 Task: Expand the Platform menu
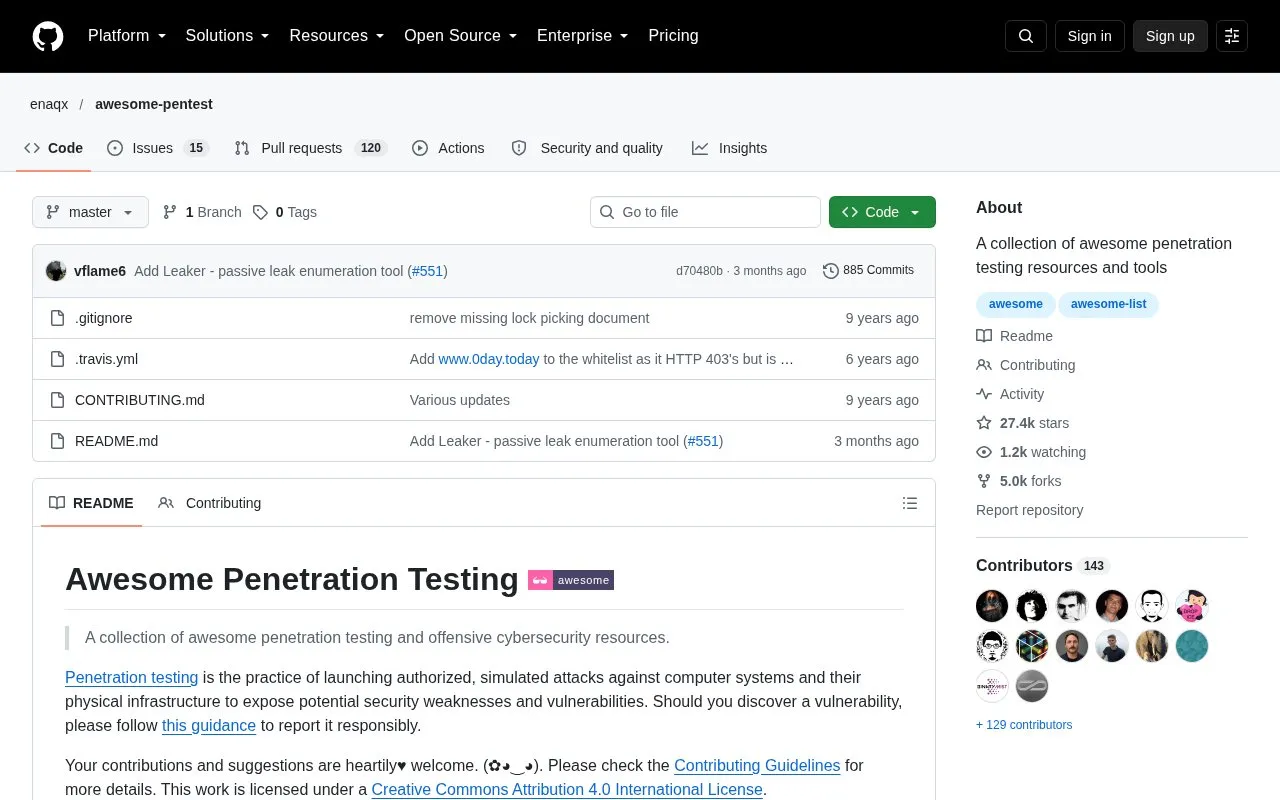click(127, 36)
